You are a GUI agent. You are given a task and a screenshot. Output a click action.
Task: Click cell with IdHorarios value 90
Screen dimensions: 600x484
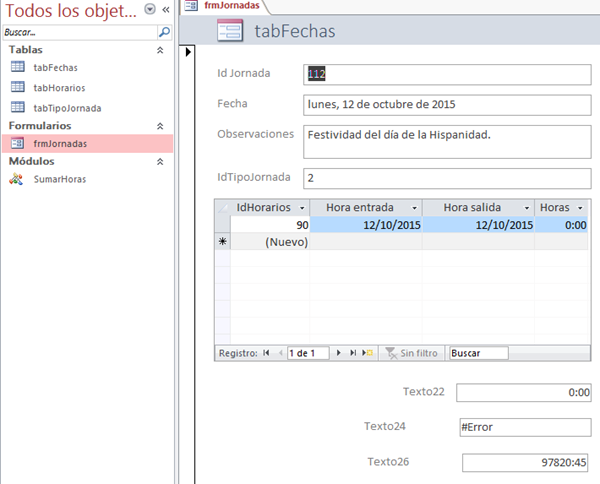click(x=270, y=225)
